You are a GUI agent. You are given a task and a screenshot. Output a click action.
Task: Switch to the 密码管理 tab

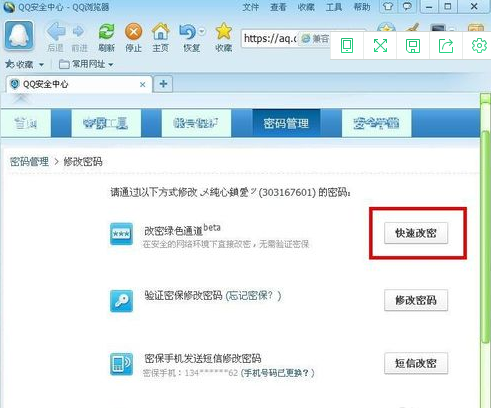tap(286, 123)
